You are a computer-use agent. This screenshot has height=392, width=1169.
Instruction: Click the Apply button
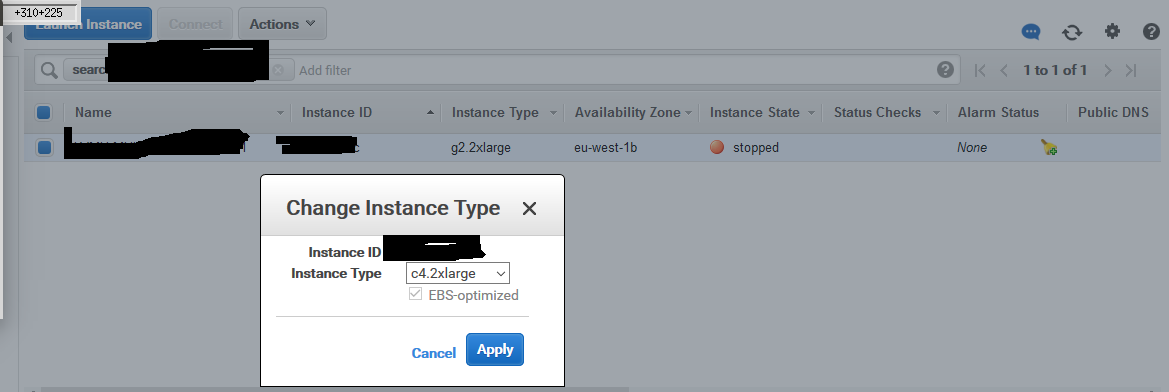pos(495,350)
